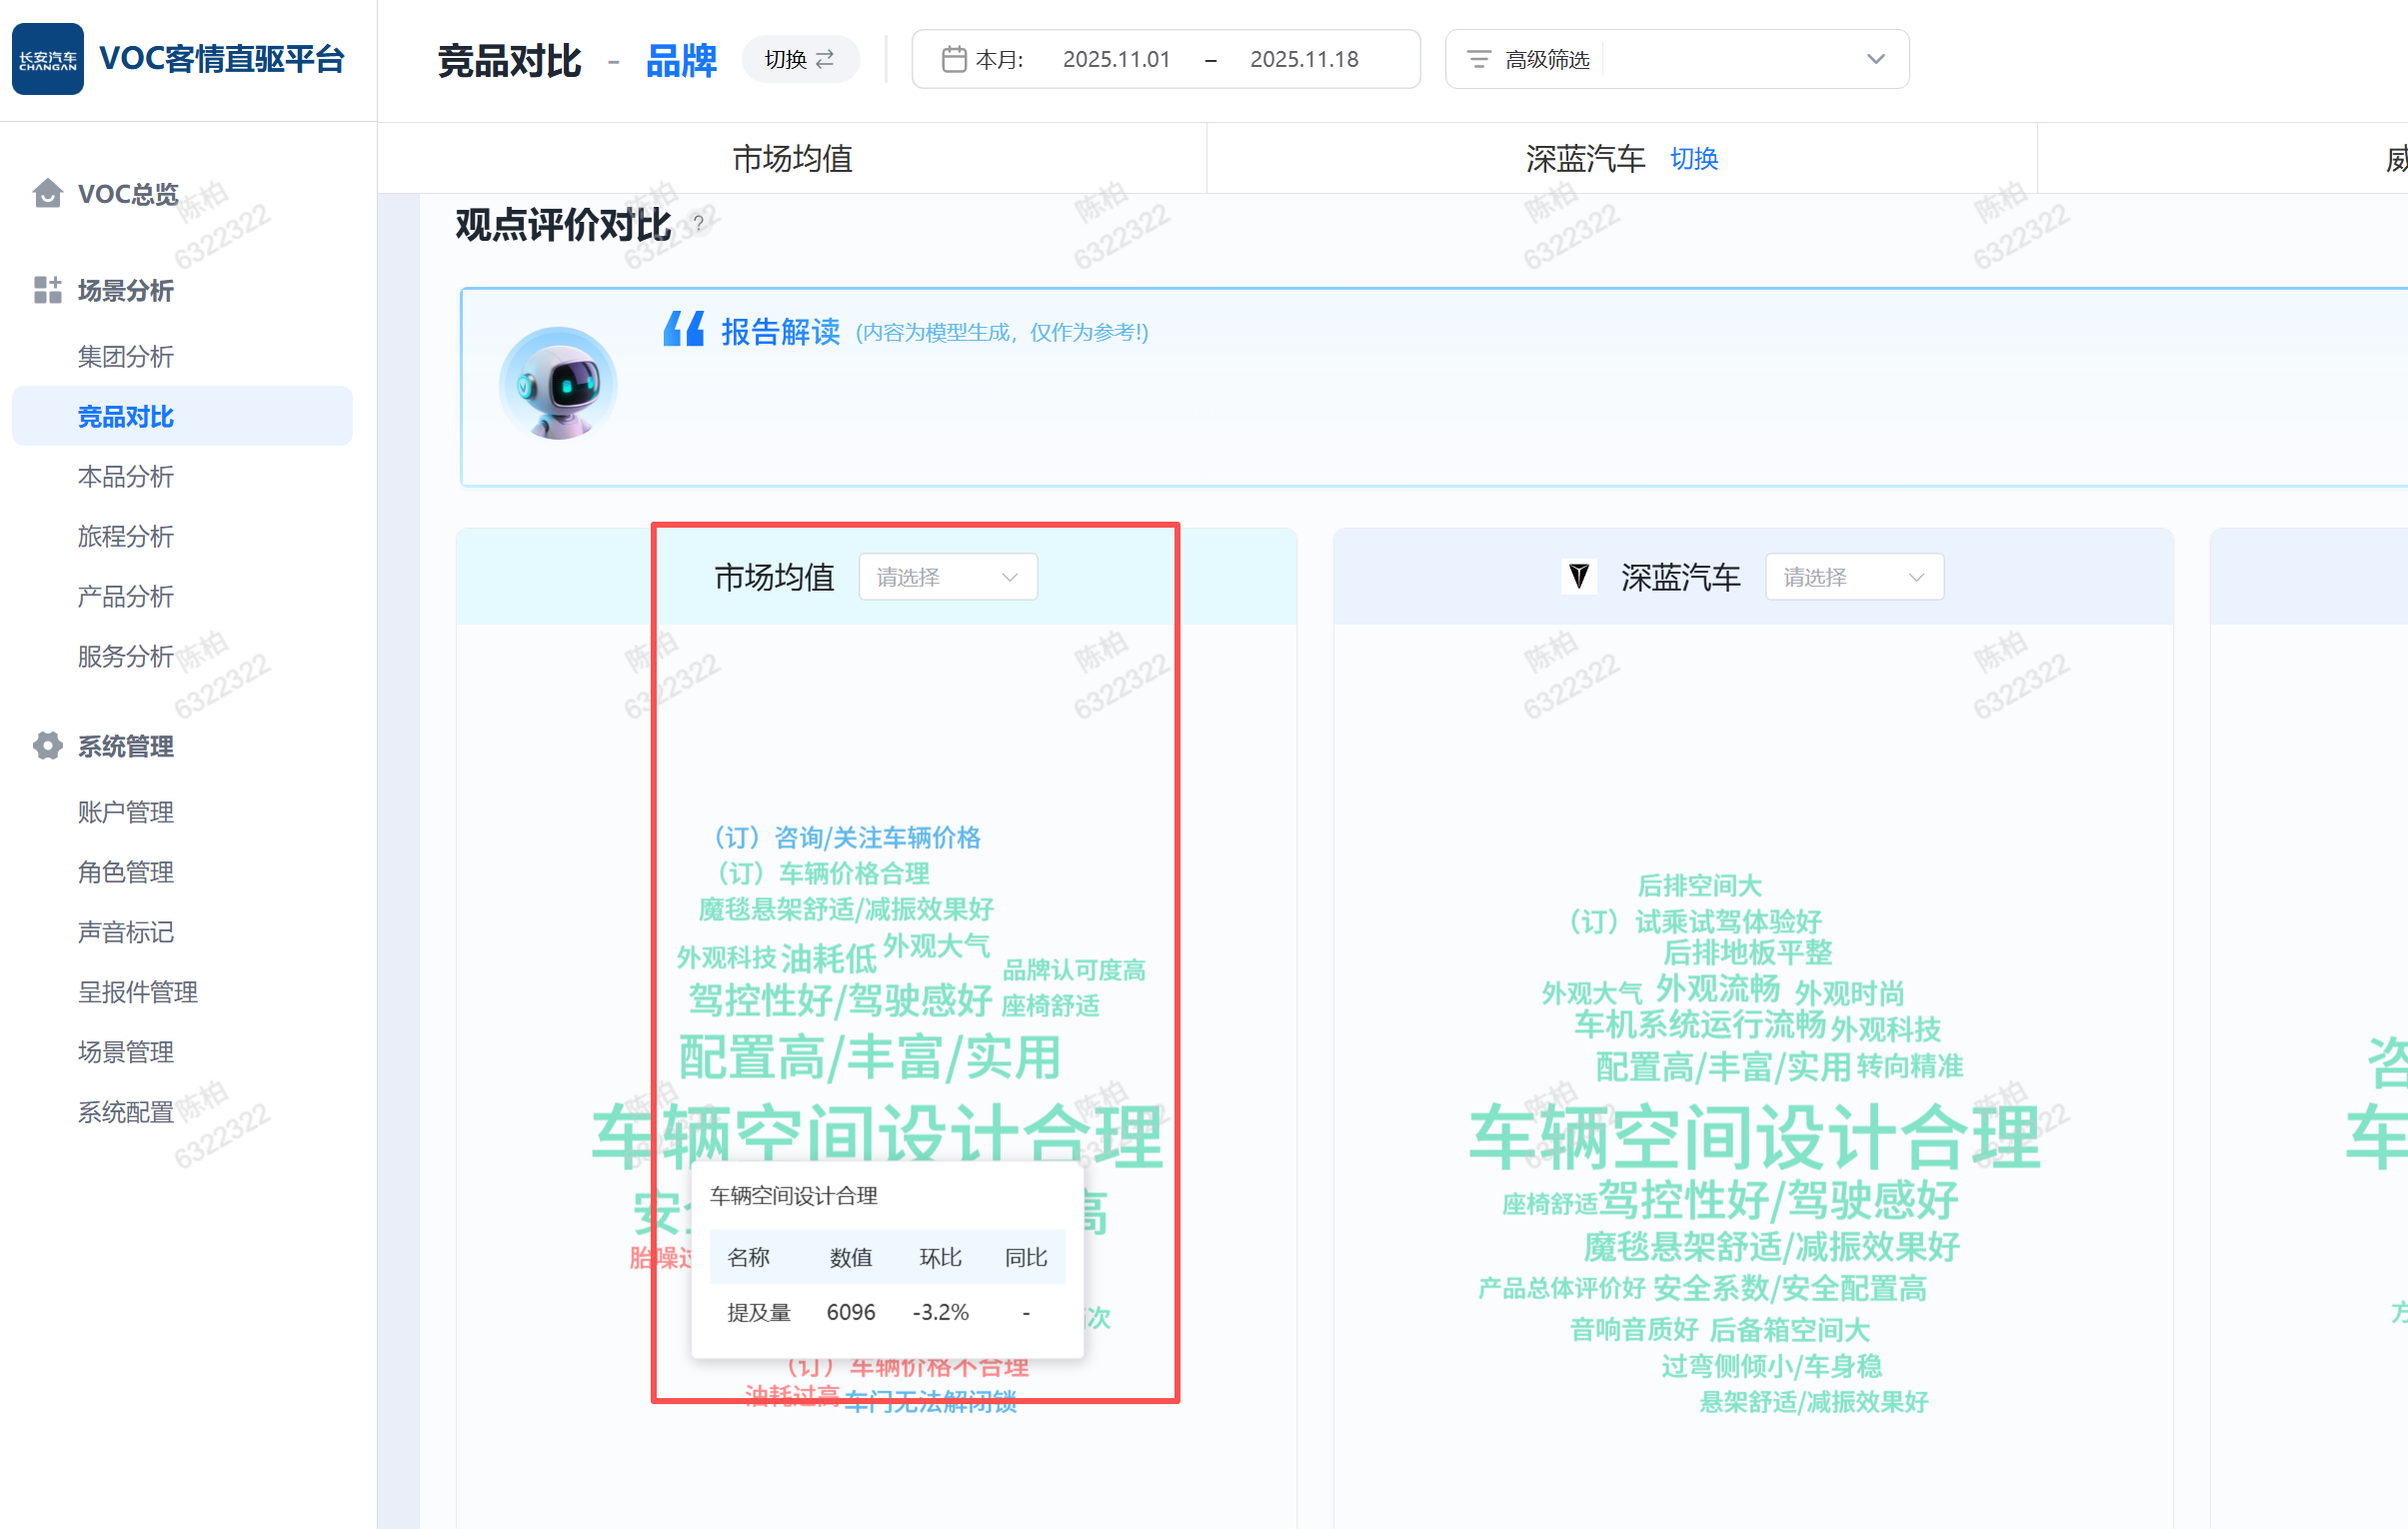Click the Changan logo icon
The width and height of the screenshot is (2408, 1529).
point(47,59)
